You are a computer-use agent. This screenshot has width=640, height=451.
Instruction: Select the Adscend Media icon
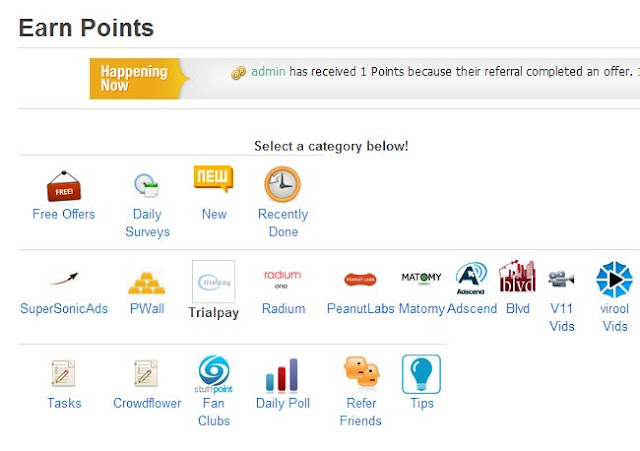[471, 280]
